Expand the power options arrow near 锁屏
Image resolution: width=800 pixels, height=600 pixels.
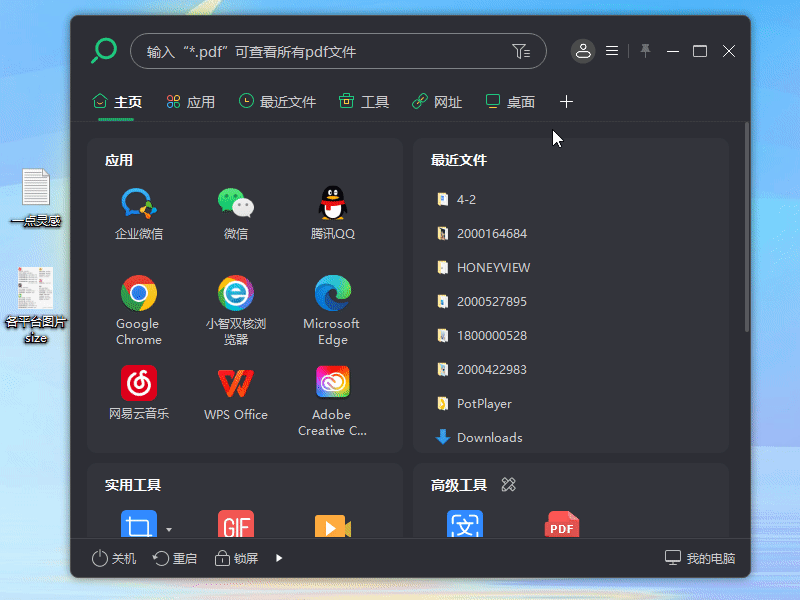click(278, 558)
